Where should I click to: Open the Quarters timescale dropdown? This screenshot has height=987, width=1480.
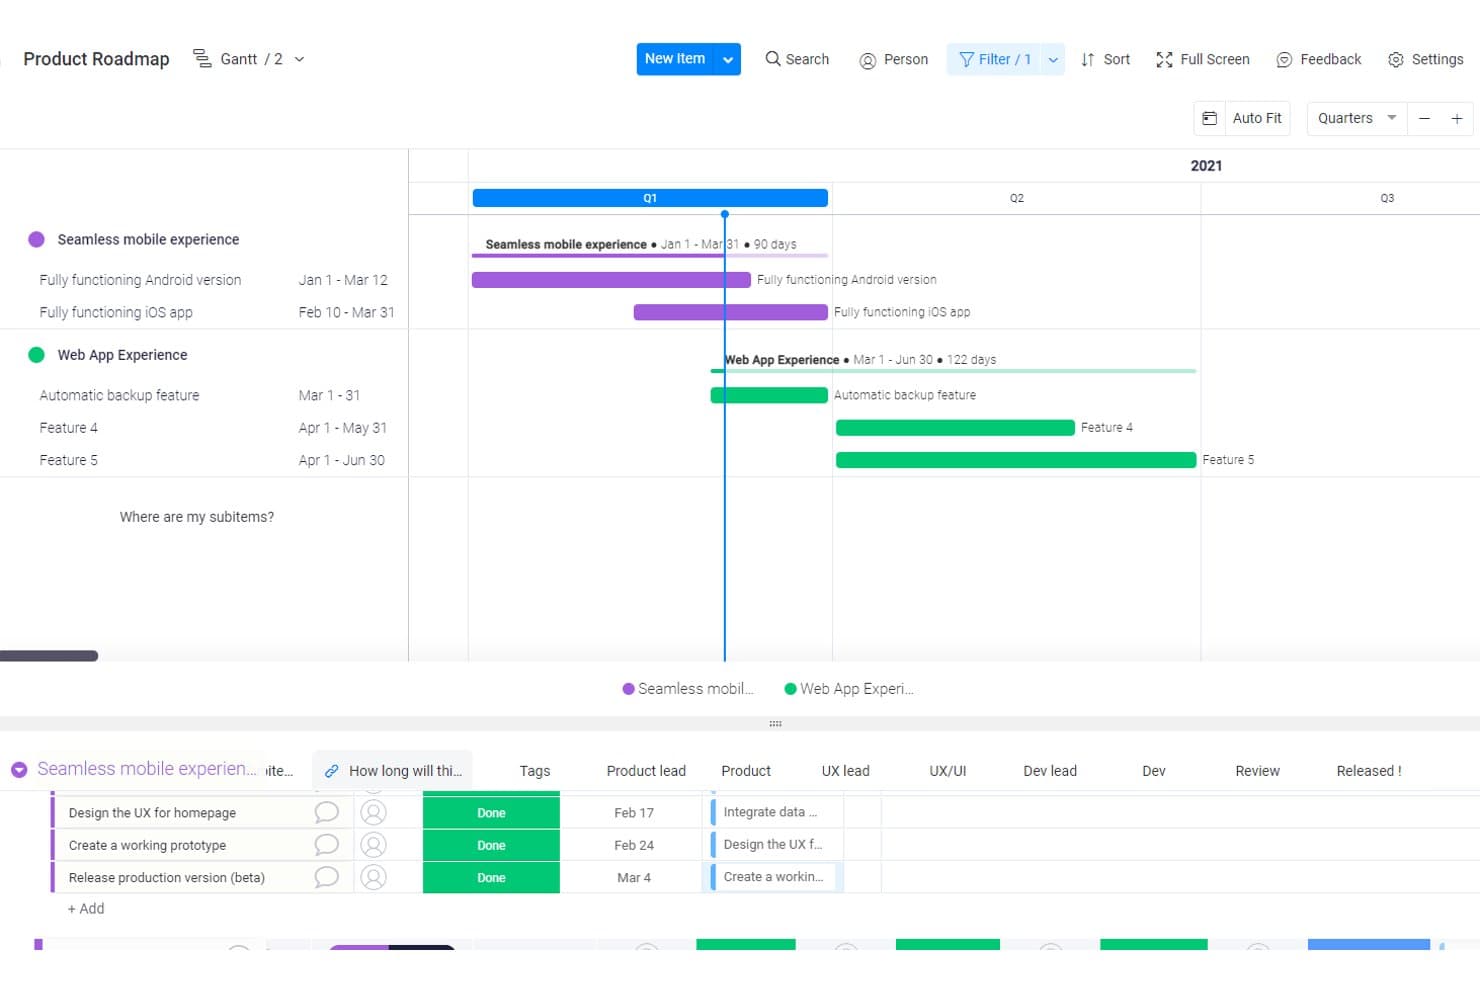point(1356,118)
